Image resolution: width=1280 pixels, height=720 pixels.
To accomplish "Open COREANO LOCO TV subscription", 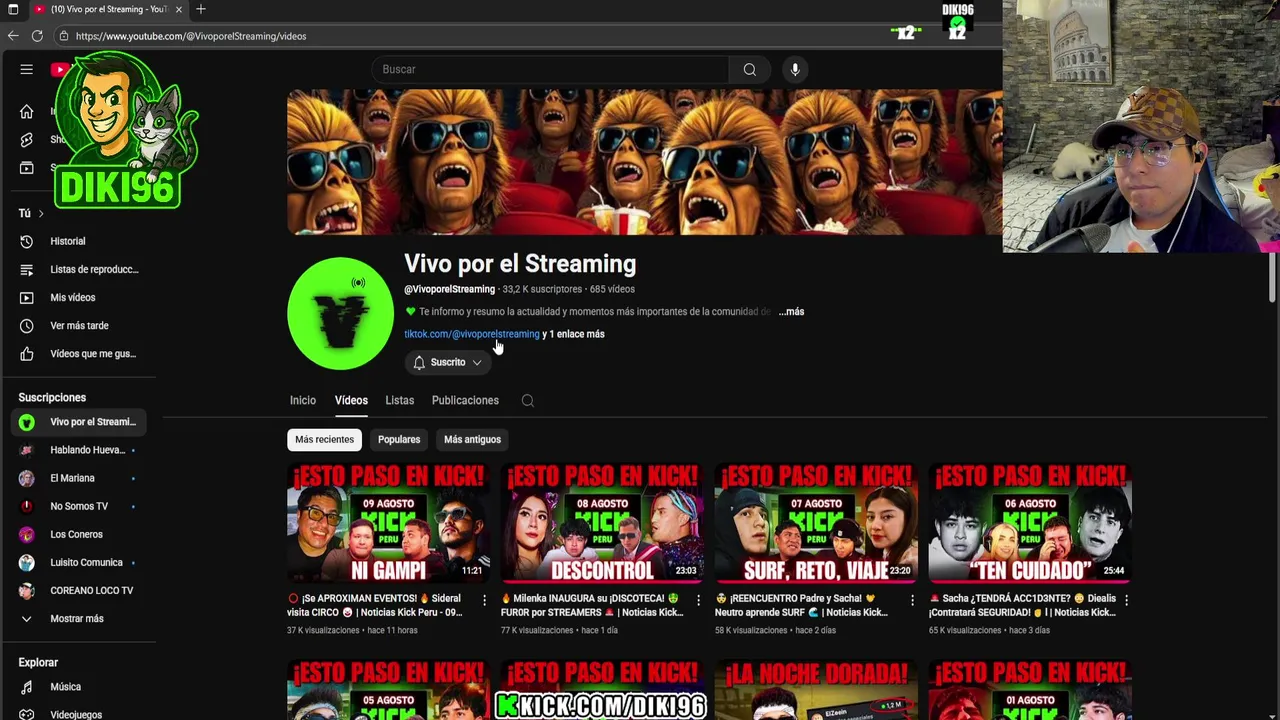I will (x=77, y=590).
